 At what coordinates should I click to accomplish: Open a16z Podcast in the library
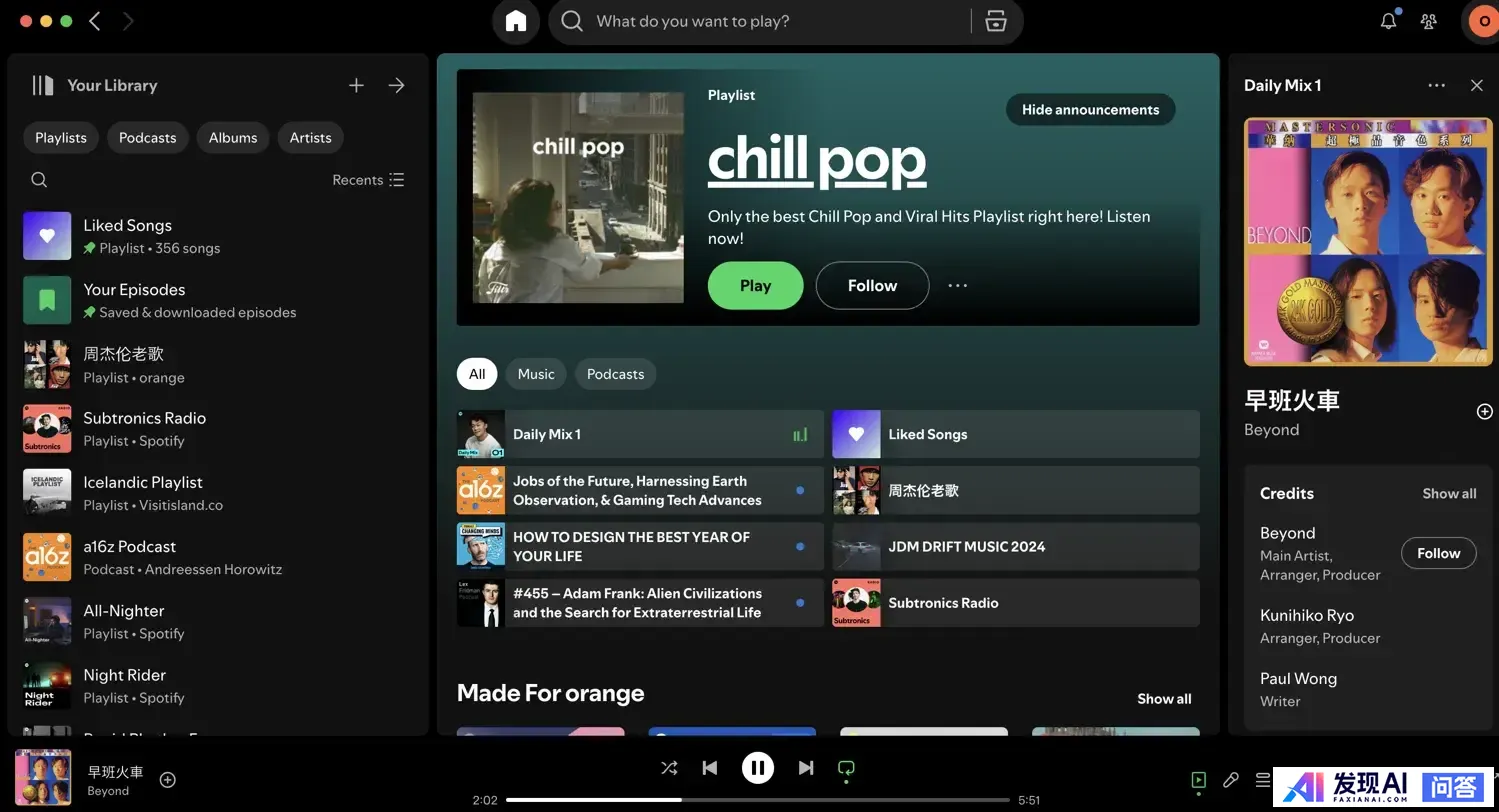pyautogui.click(x=218, y=557)
